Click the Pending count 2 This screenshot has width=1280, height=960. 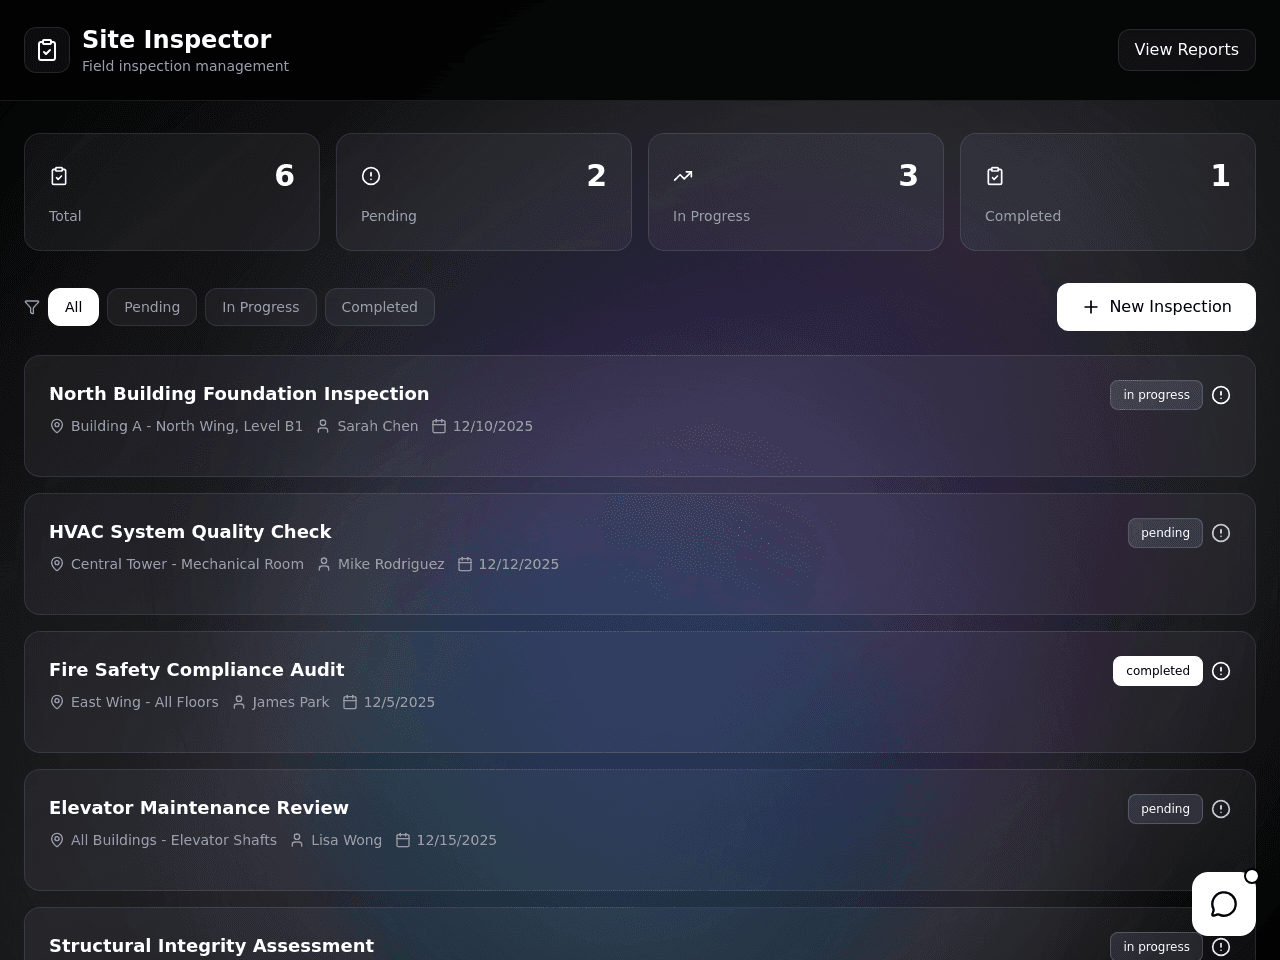coord(597,176)
